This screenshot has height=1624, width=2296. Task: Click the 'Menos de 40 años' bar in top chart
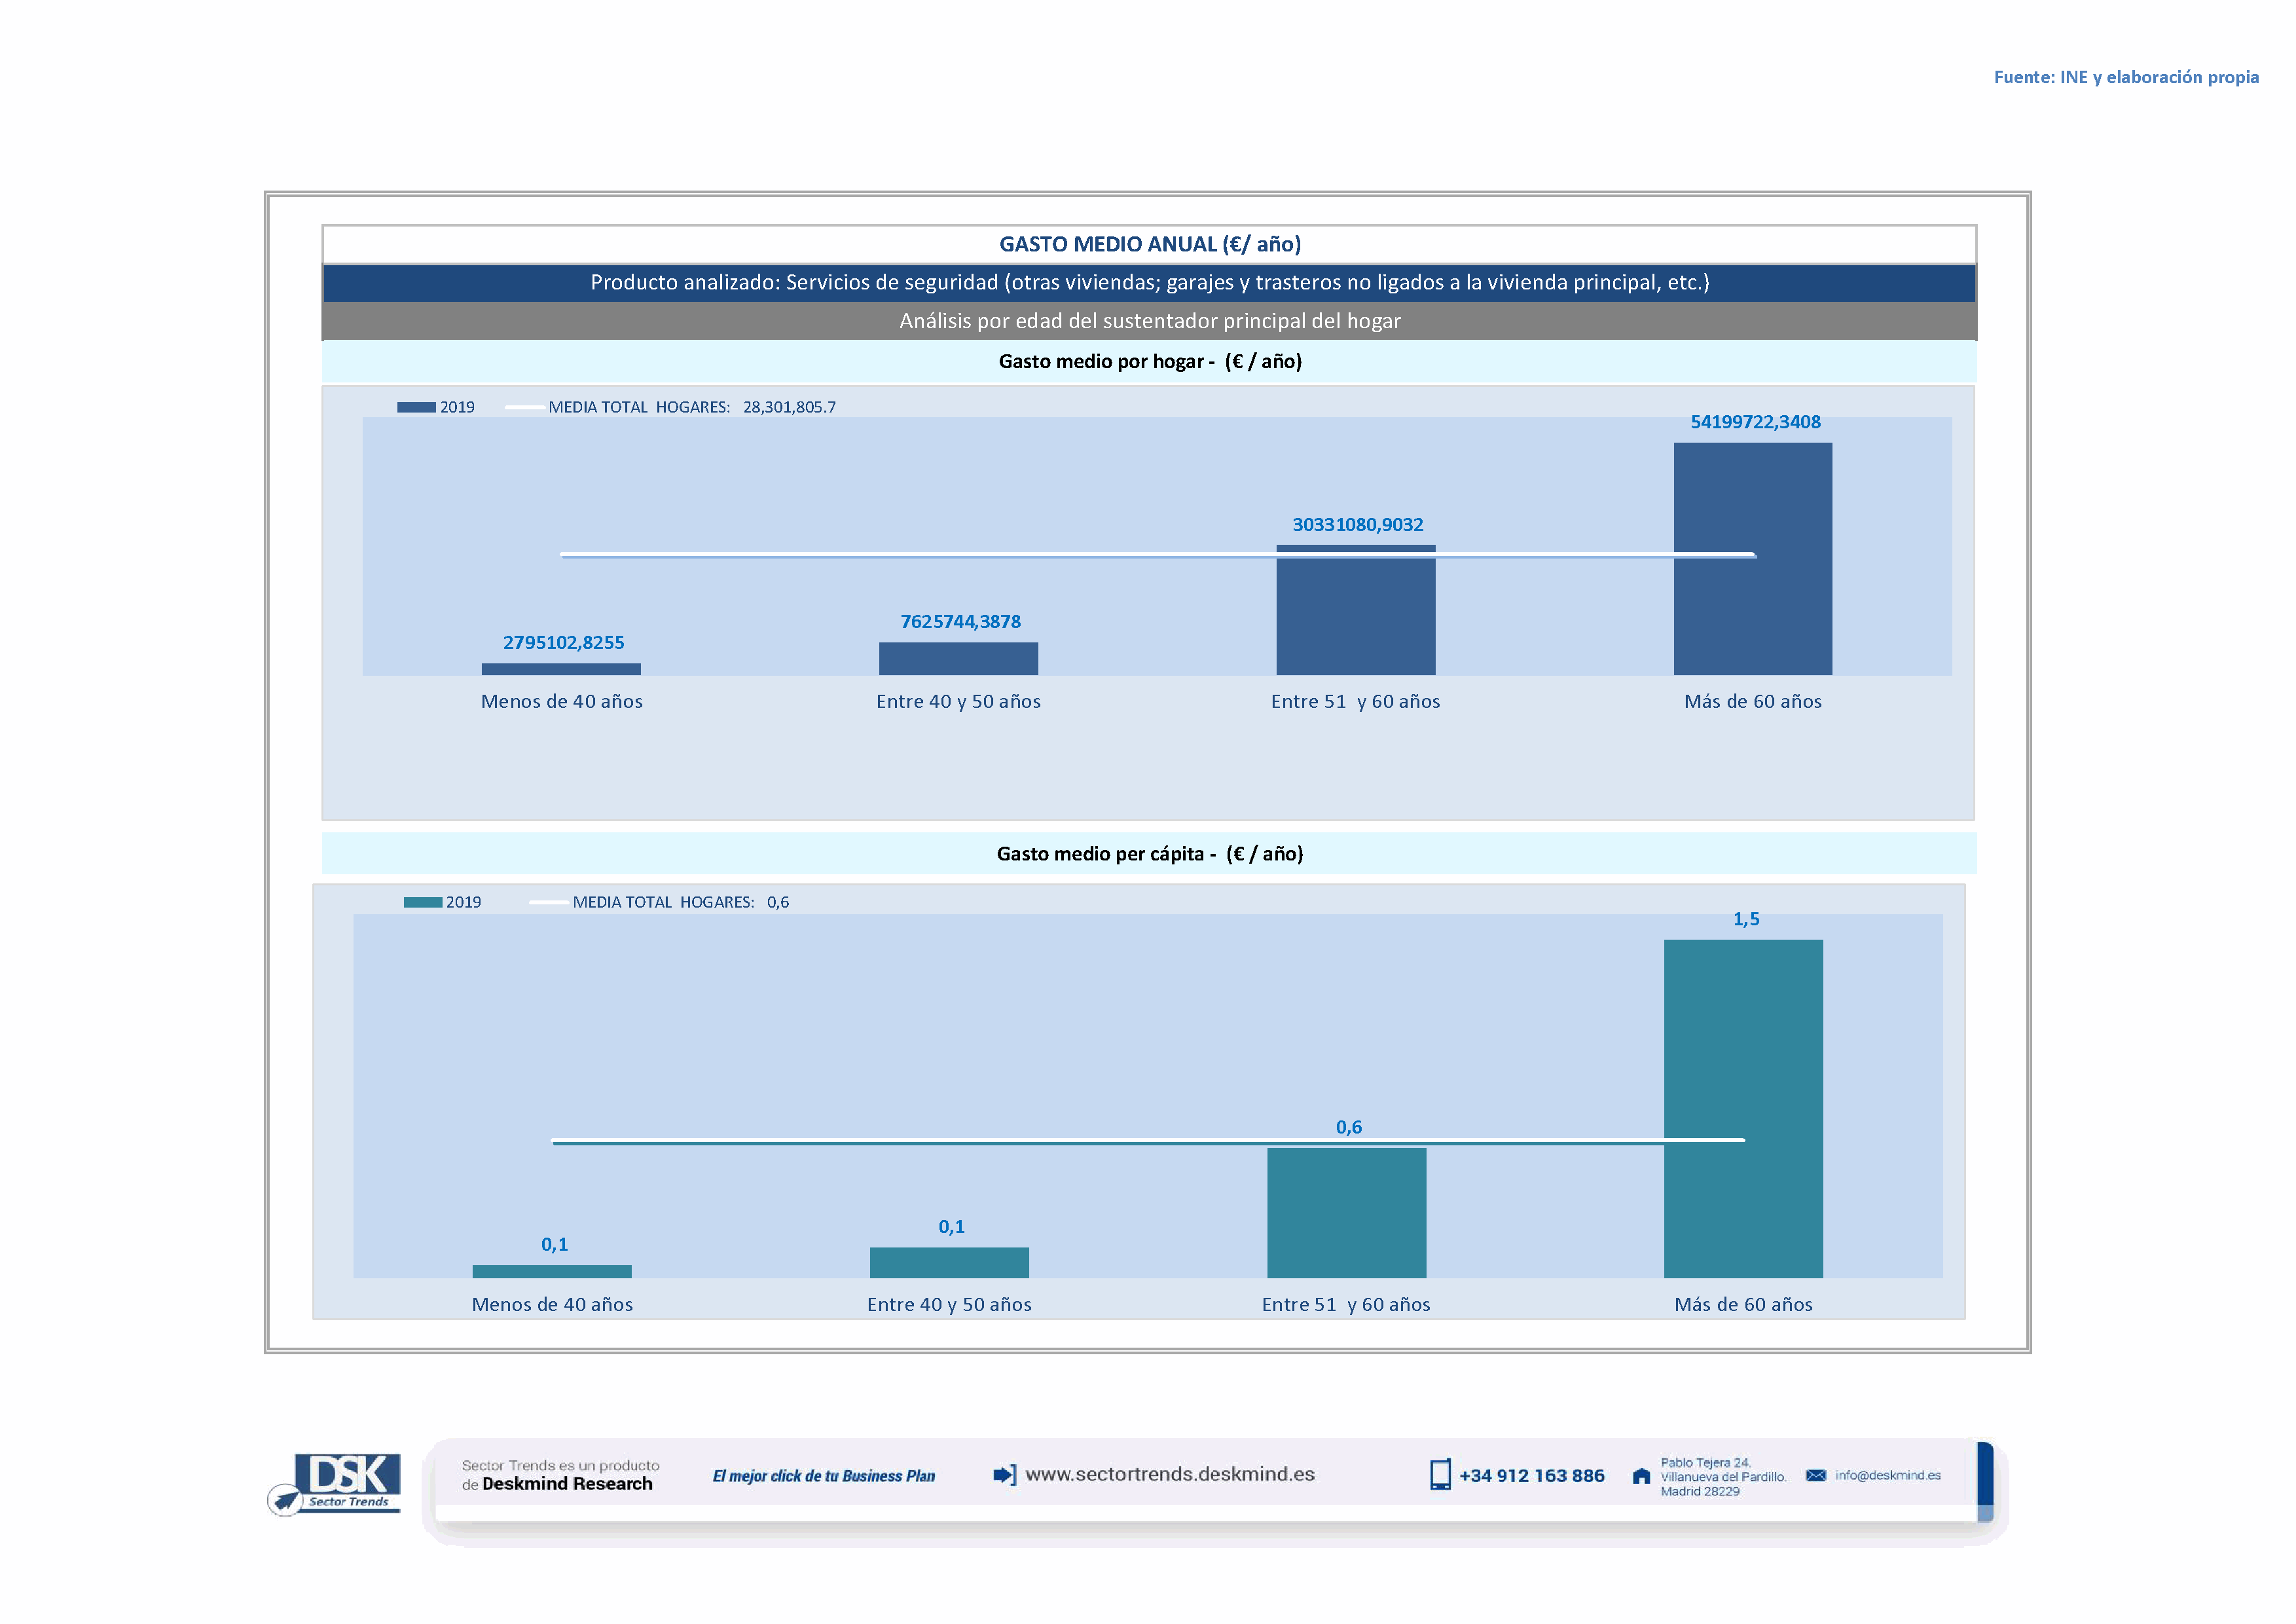click(x=561, y=669)
